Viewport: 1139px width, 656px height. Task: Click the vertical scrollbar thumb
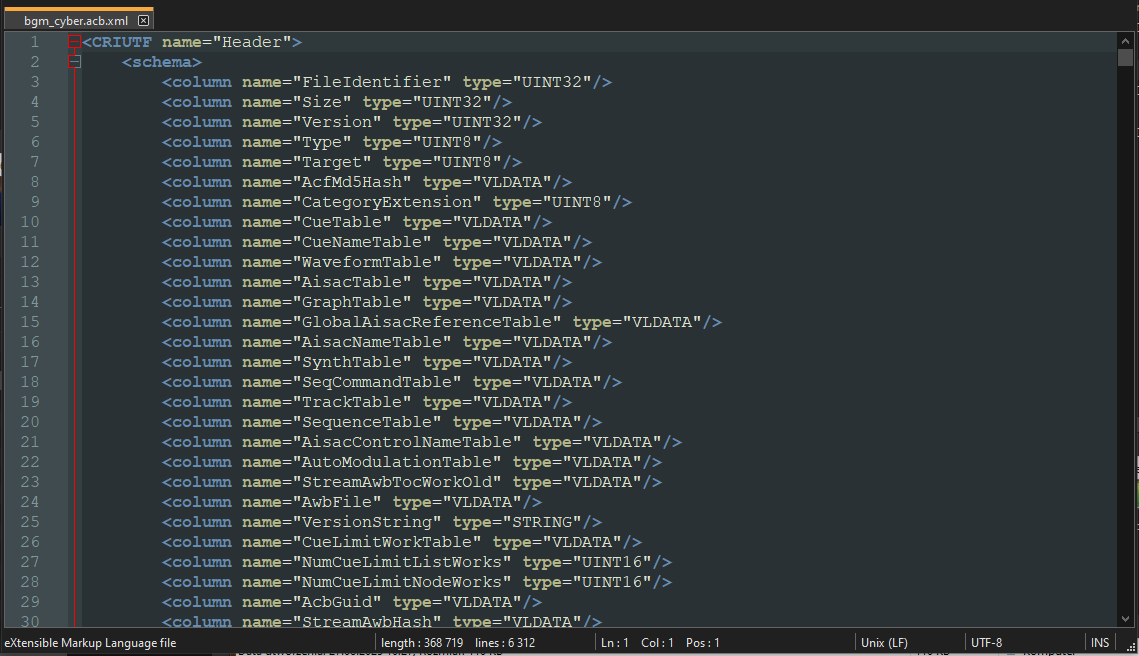click(x=1125, y=57)
